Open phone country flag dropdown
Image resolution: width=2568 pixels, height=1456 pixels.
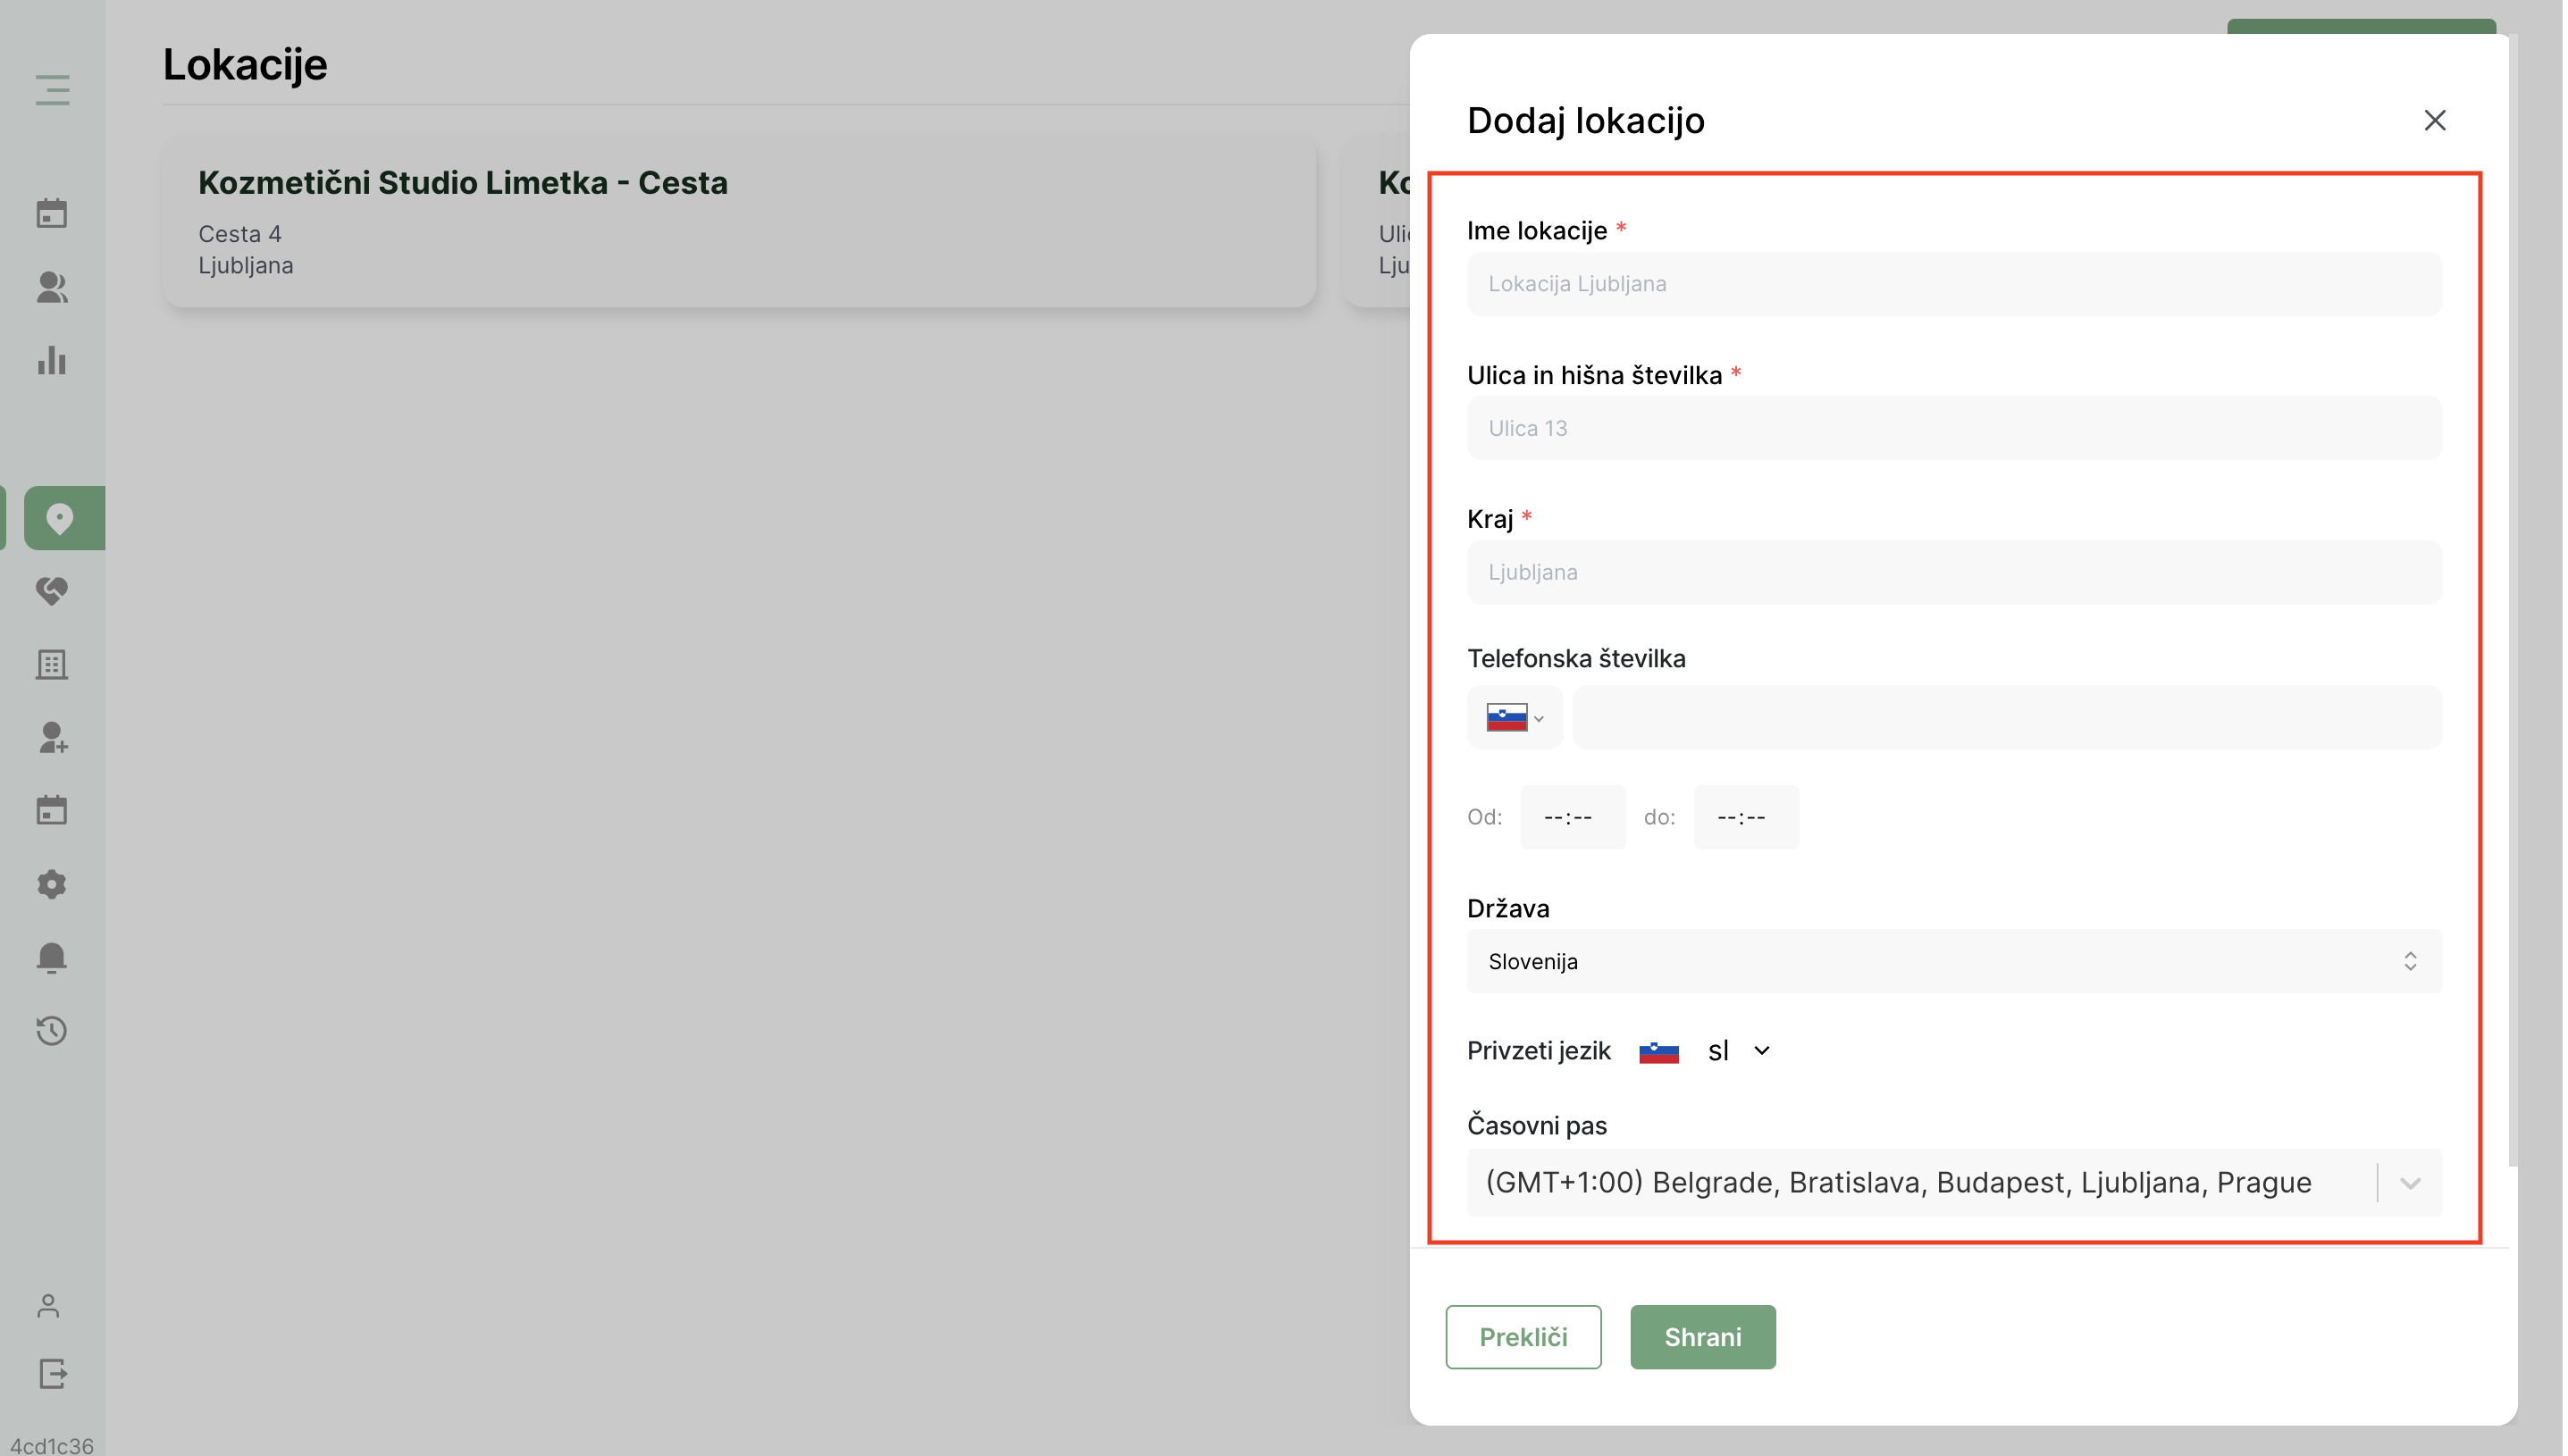1514,718
